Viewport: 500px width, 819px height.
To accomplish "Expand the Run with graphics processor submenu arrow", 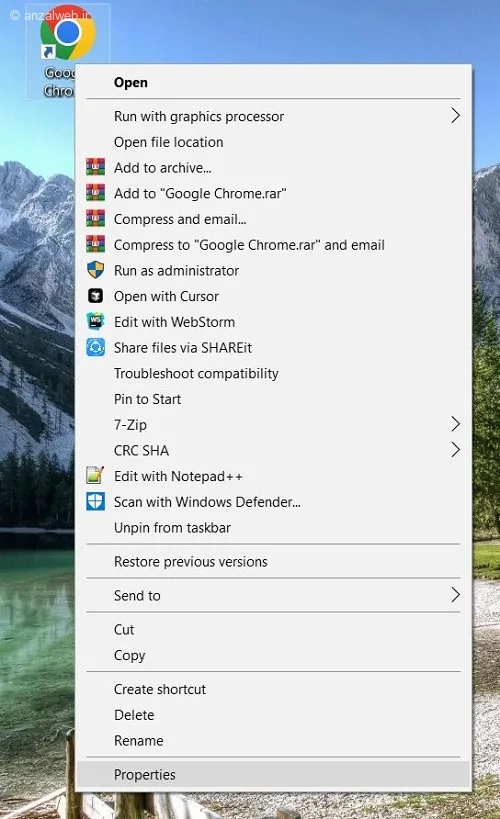I will [455, 115].
